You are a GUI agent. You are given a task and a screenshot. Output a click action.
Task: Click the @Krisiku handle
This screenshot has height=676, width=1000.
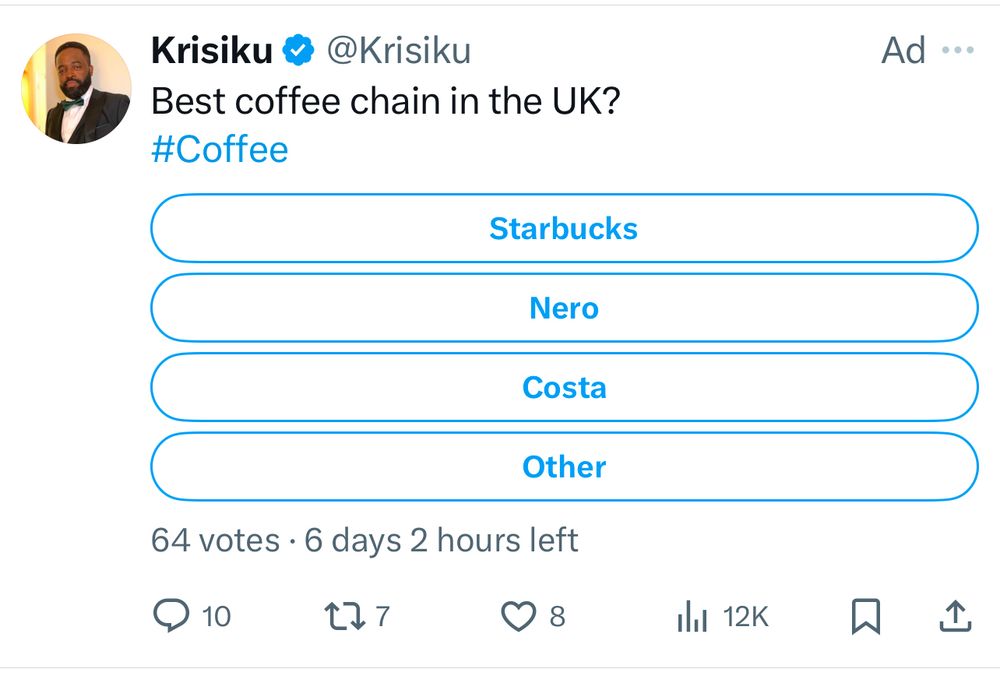click(399, 50)
